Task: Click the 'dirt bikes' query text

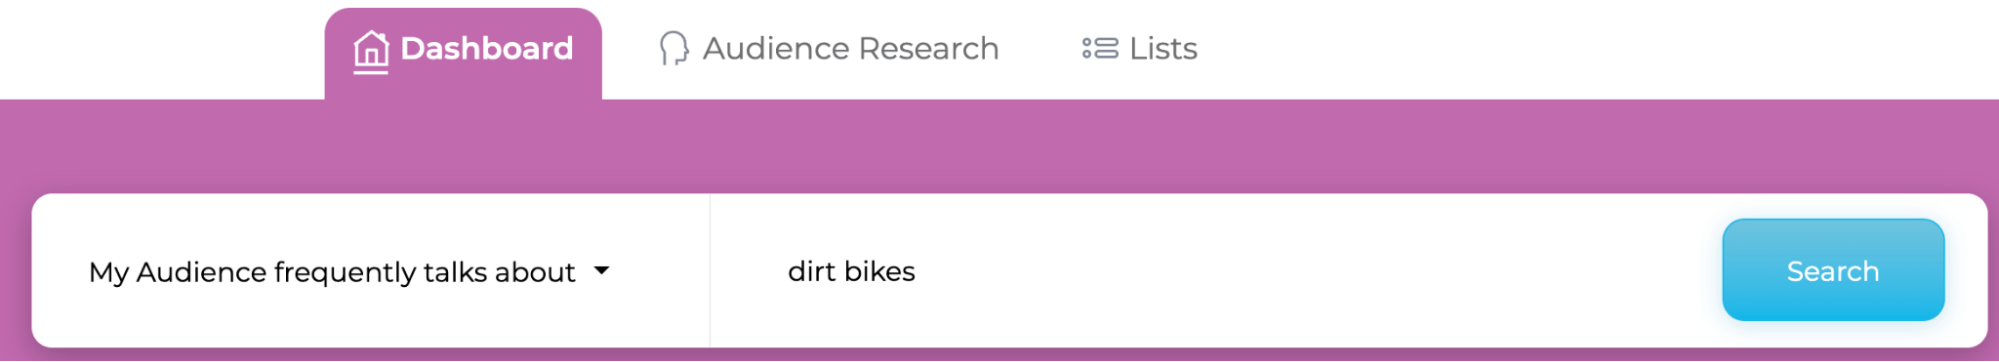Action: point(851,271)
